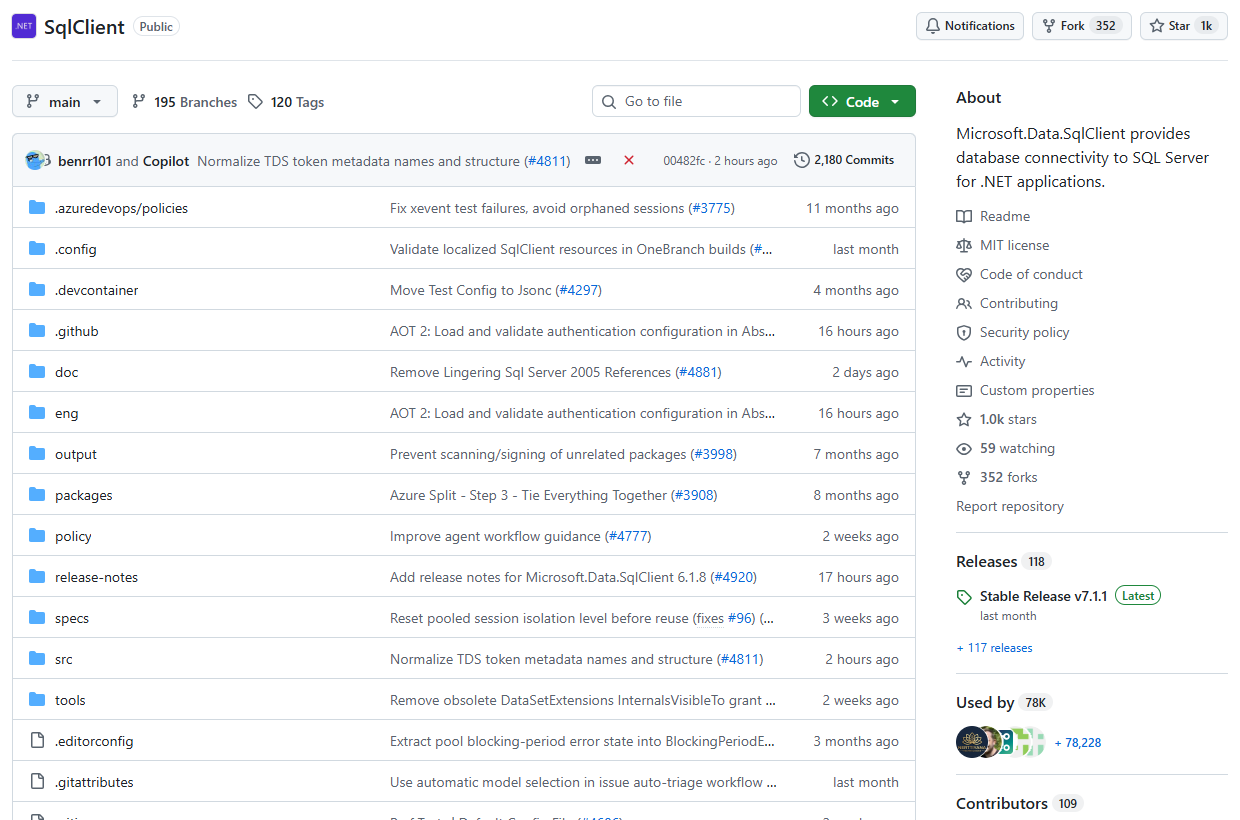1240x820 pixels.
Task: Open commit hash 00482fc link
Action: (x=684, y=161)
